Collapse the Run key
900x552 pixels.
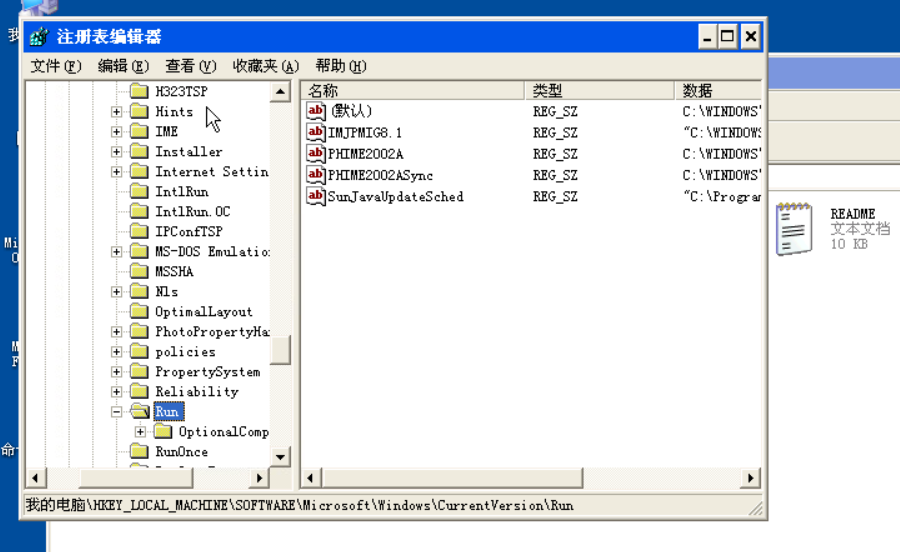click(117, 411)
